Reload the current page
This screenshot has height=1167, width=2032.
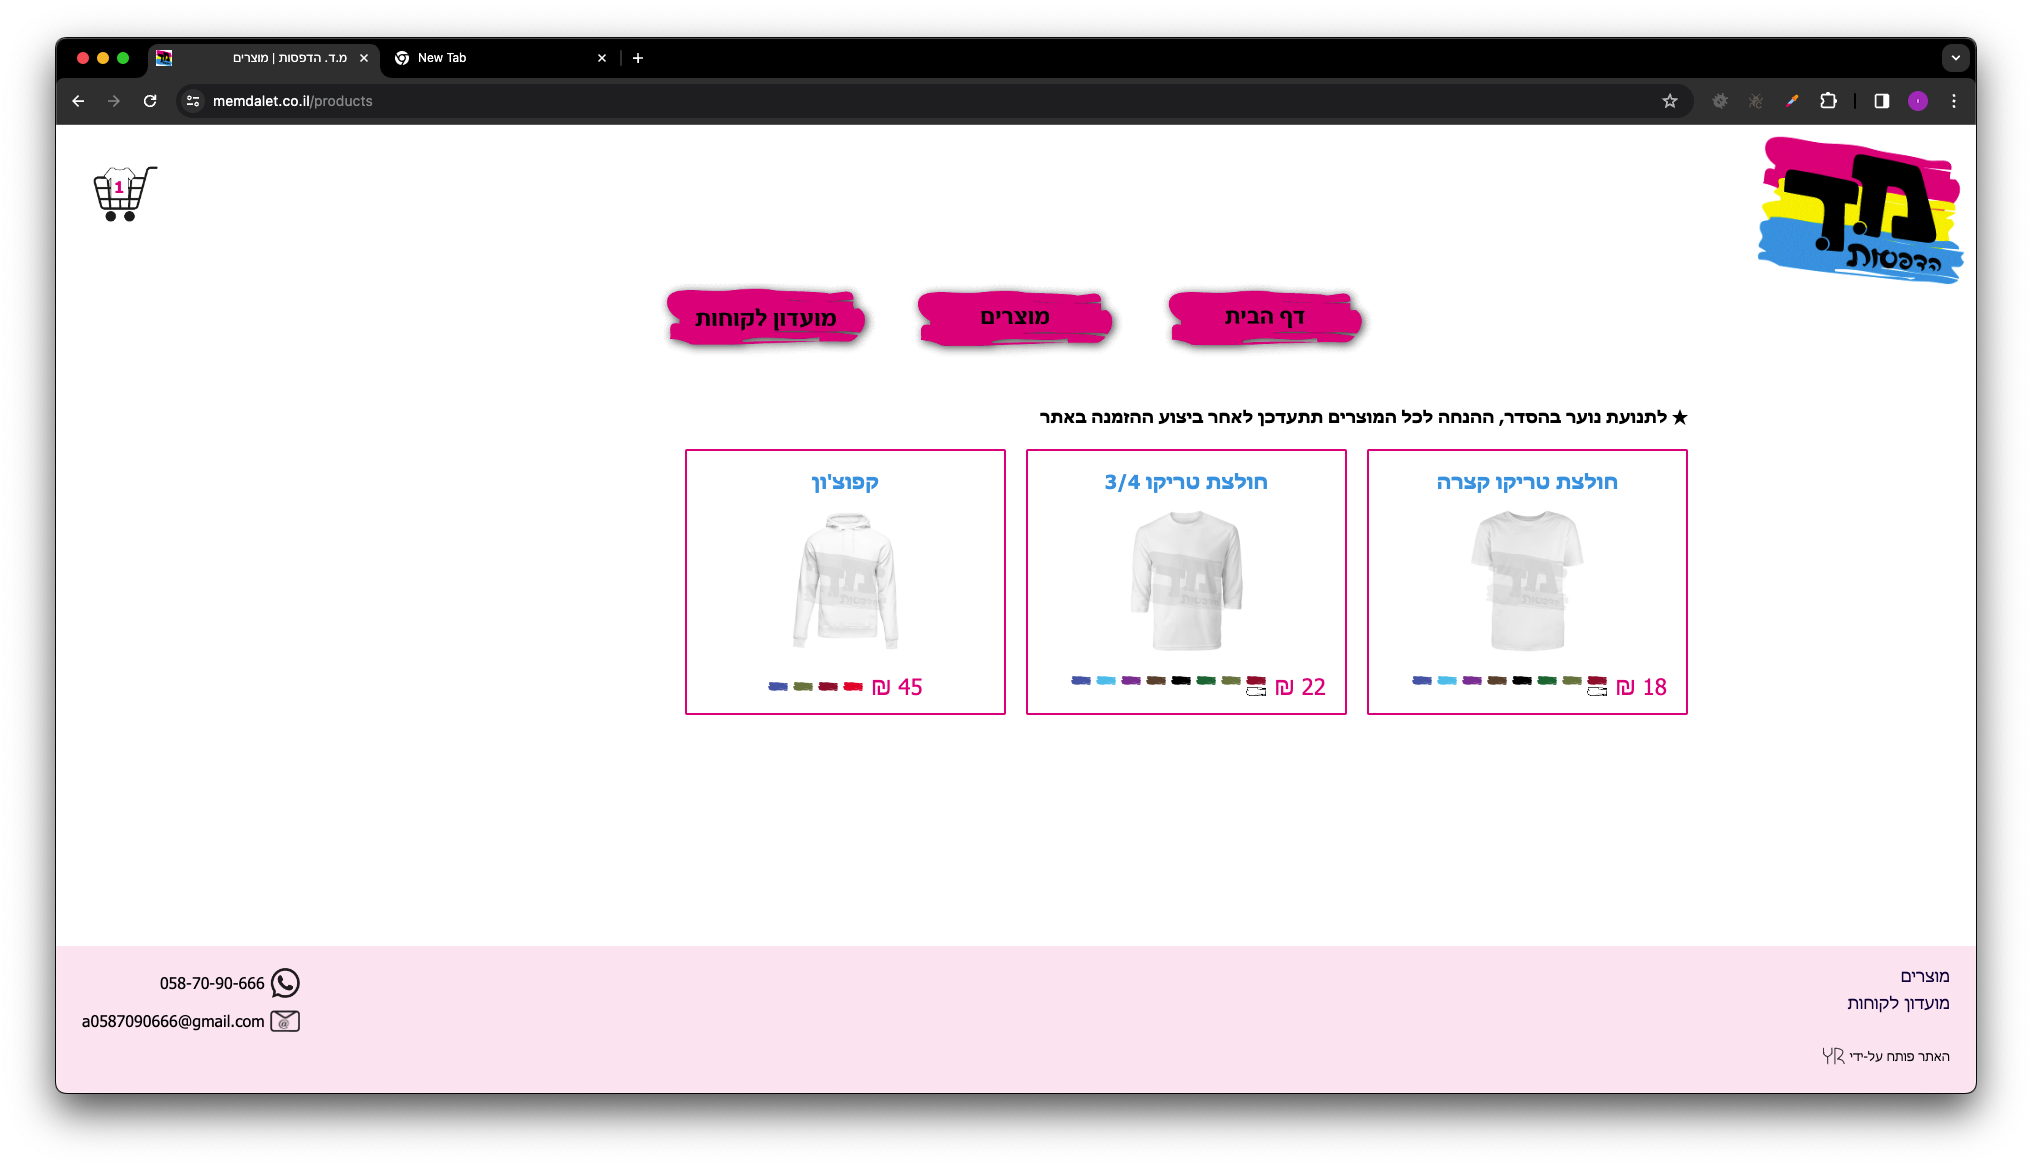150,101
